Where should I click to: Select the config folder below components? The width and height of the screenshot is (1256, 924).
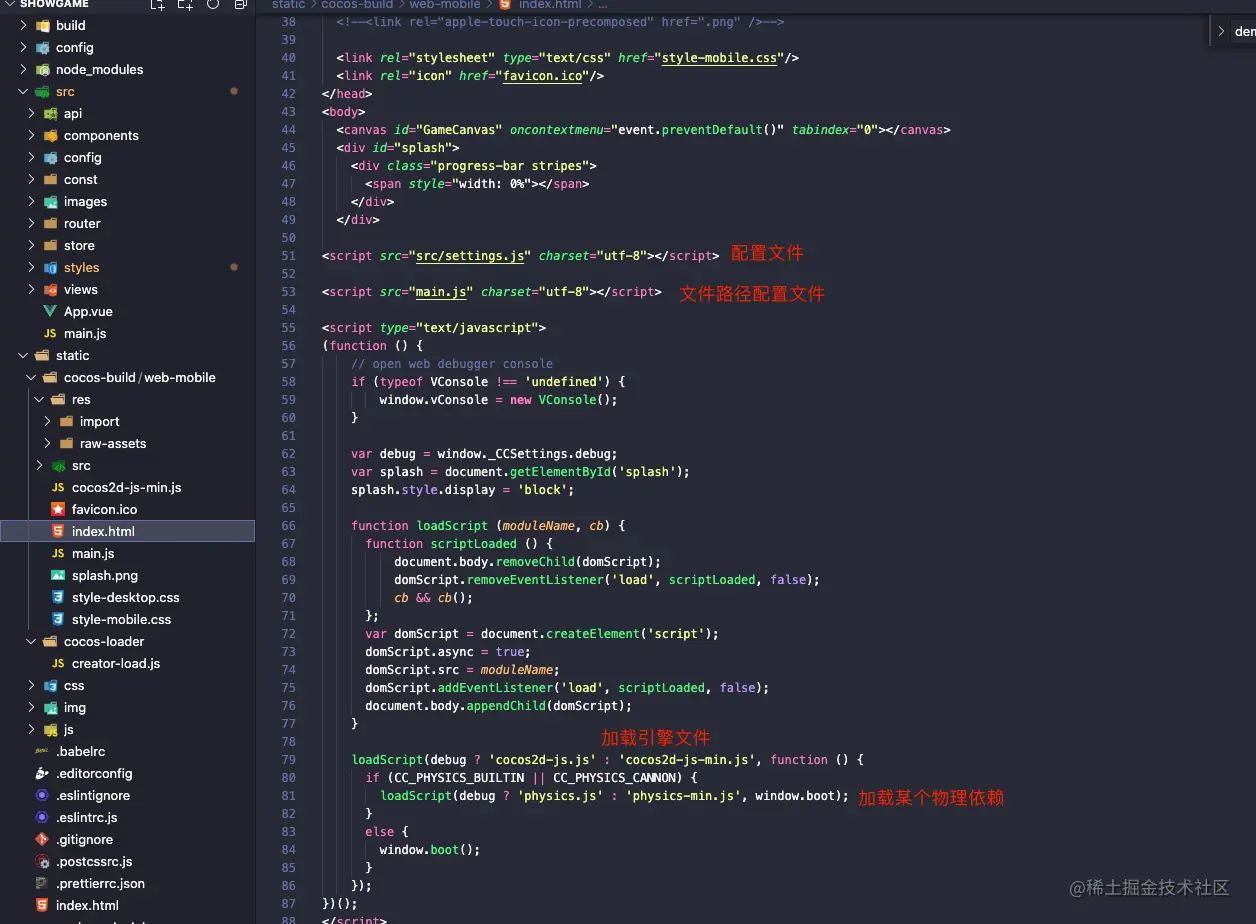(127, 157)
